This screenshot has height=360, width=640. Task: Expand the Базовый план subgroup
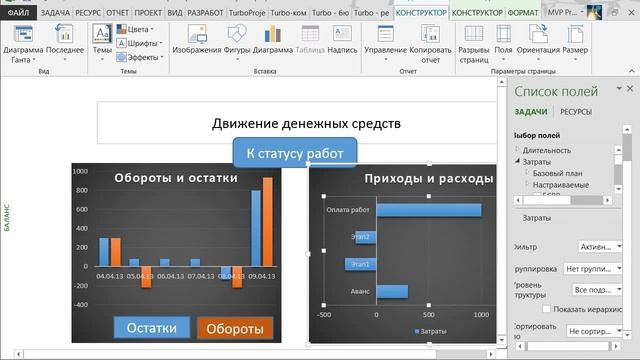click(527, 173)
